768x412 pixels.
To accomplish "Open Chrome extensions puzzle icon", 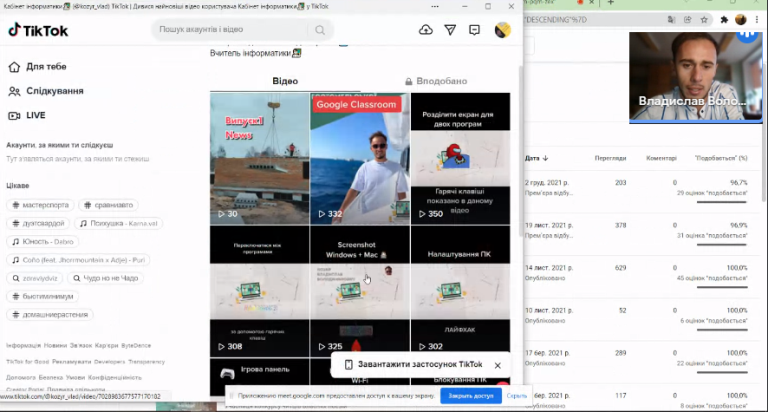I will coord(724,20).
